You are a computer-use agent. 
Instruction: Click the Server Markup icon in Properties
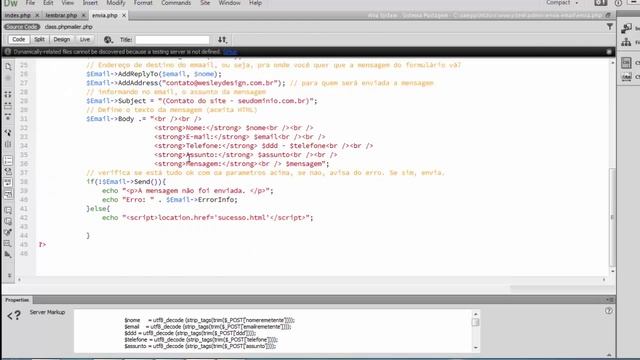click(13, 315)
